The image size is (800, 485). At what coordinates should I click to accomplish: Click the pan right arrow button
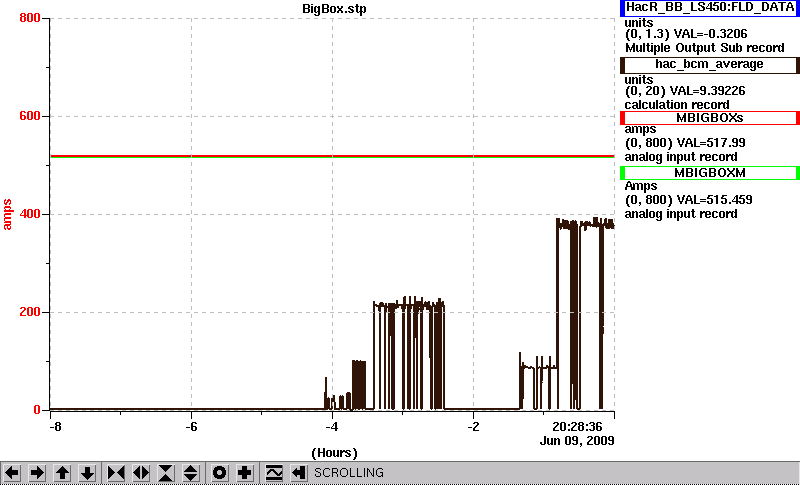point(37,473)
